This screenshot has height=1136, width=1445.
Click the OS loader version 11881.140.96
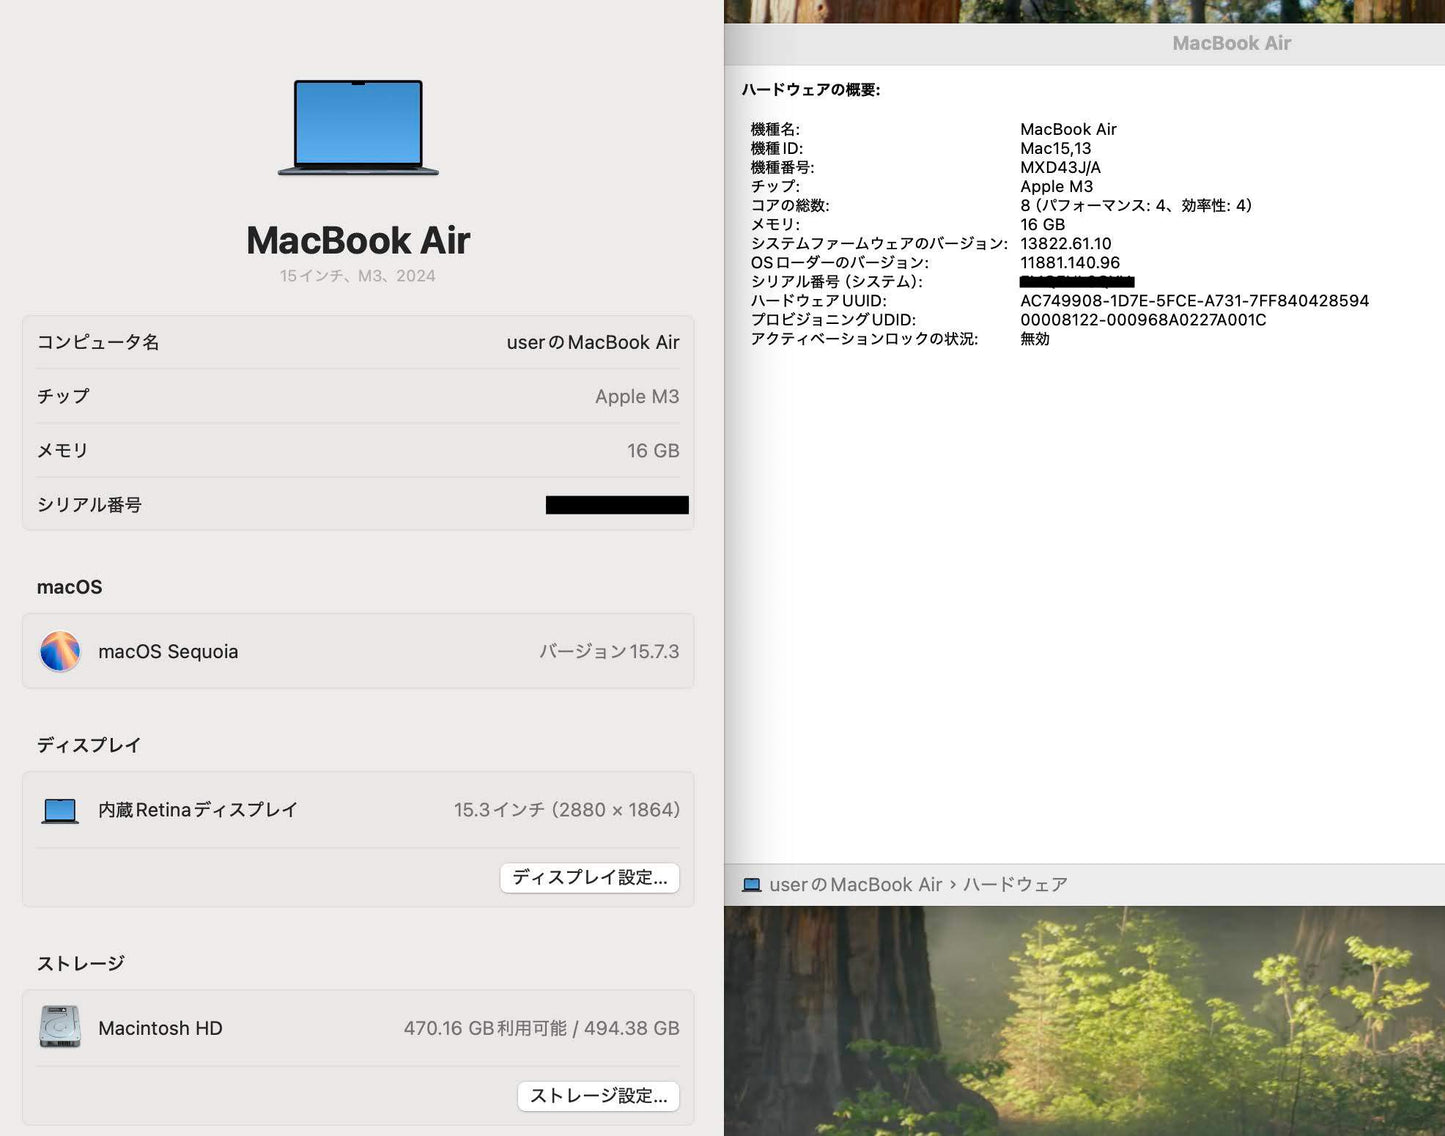1070,262
